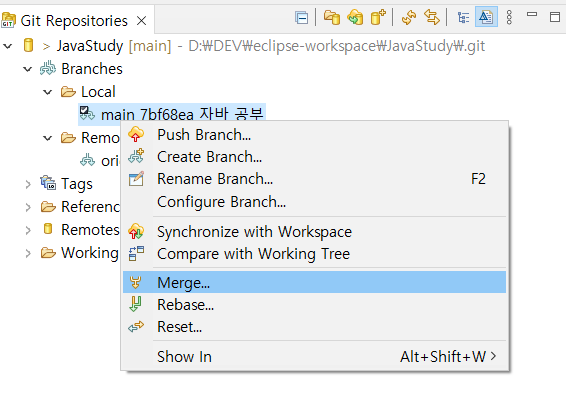The width and height of the screenshot is (566, 401).
Task: Click the origin branch icon
Action: 87,160
